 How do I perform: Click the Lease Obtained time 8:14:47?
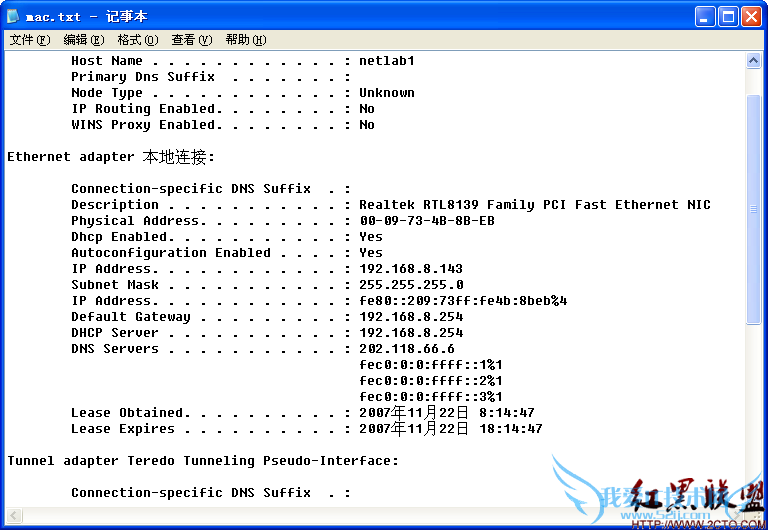point(506,413)
